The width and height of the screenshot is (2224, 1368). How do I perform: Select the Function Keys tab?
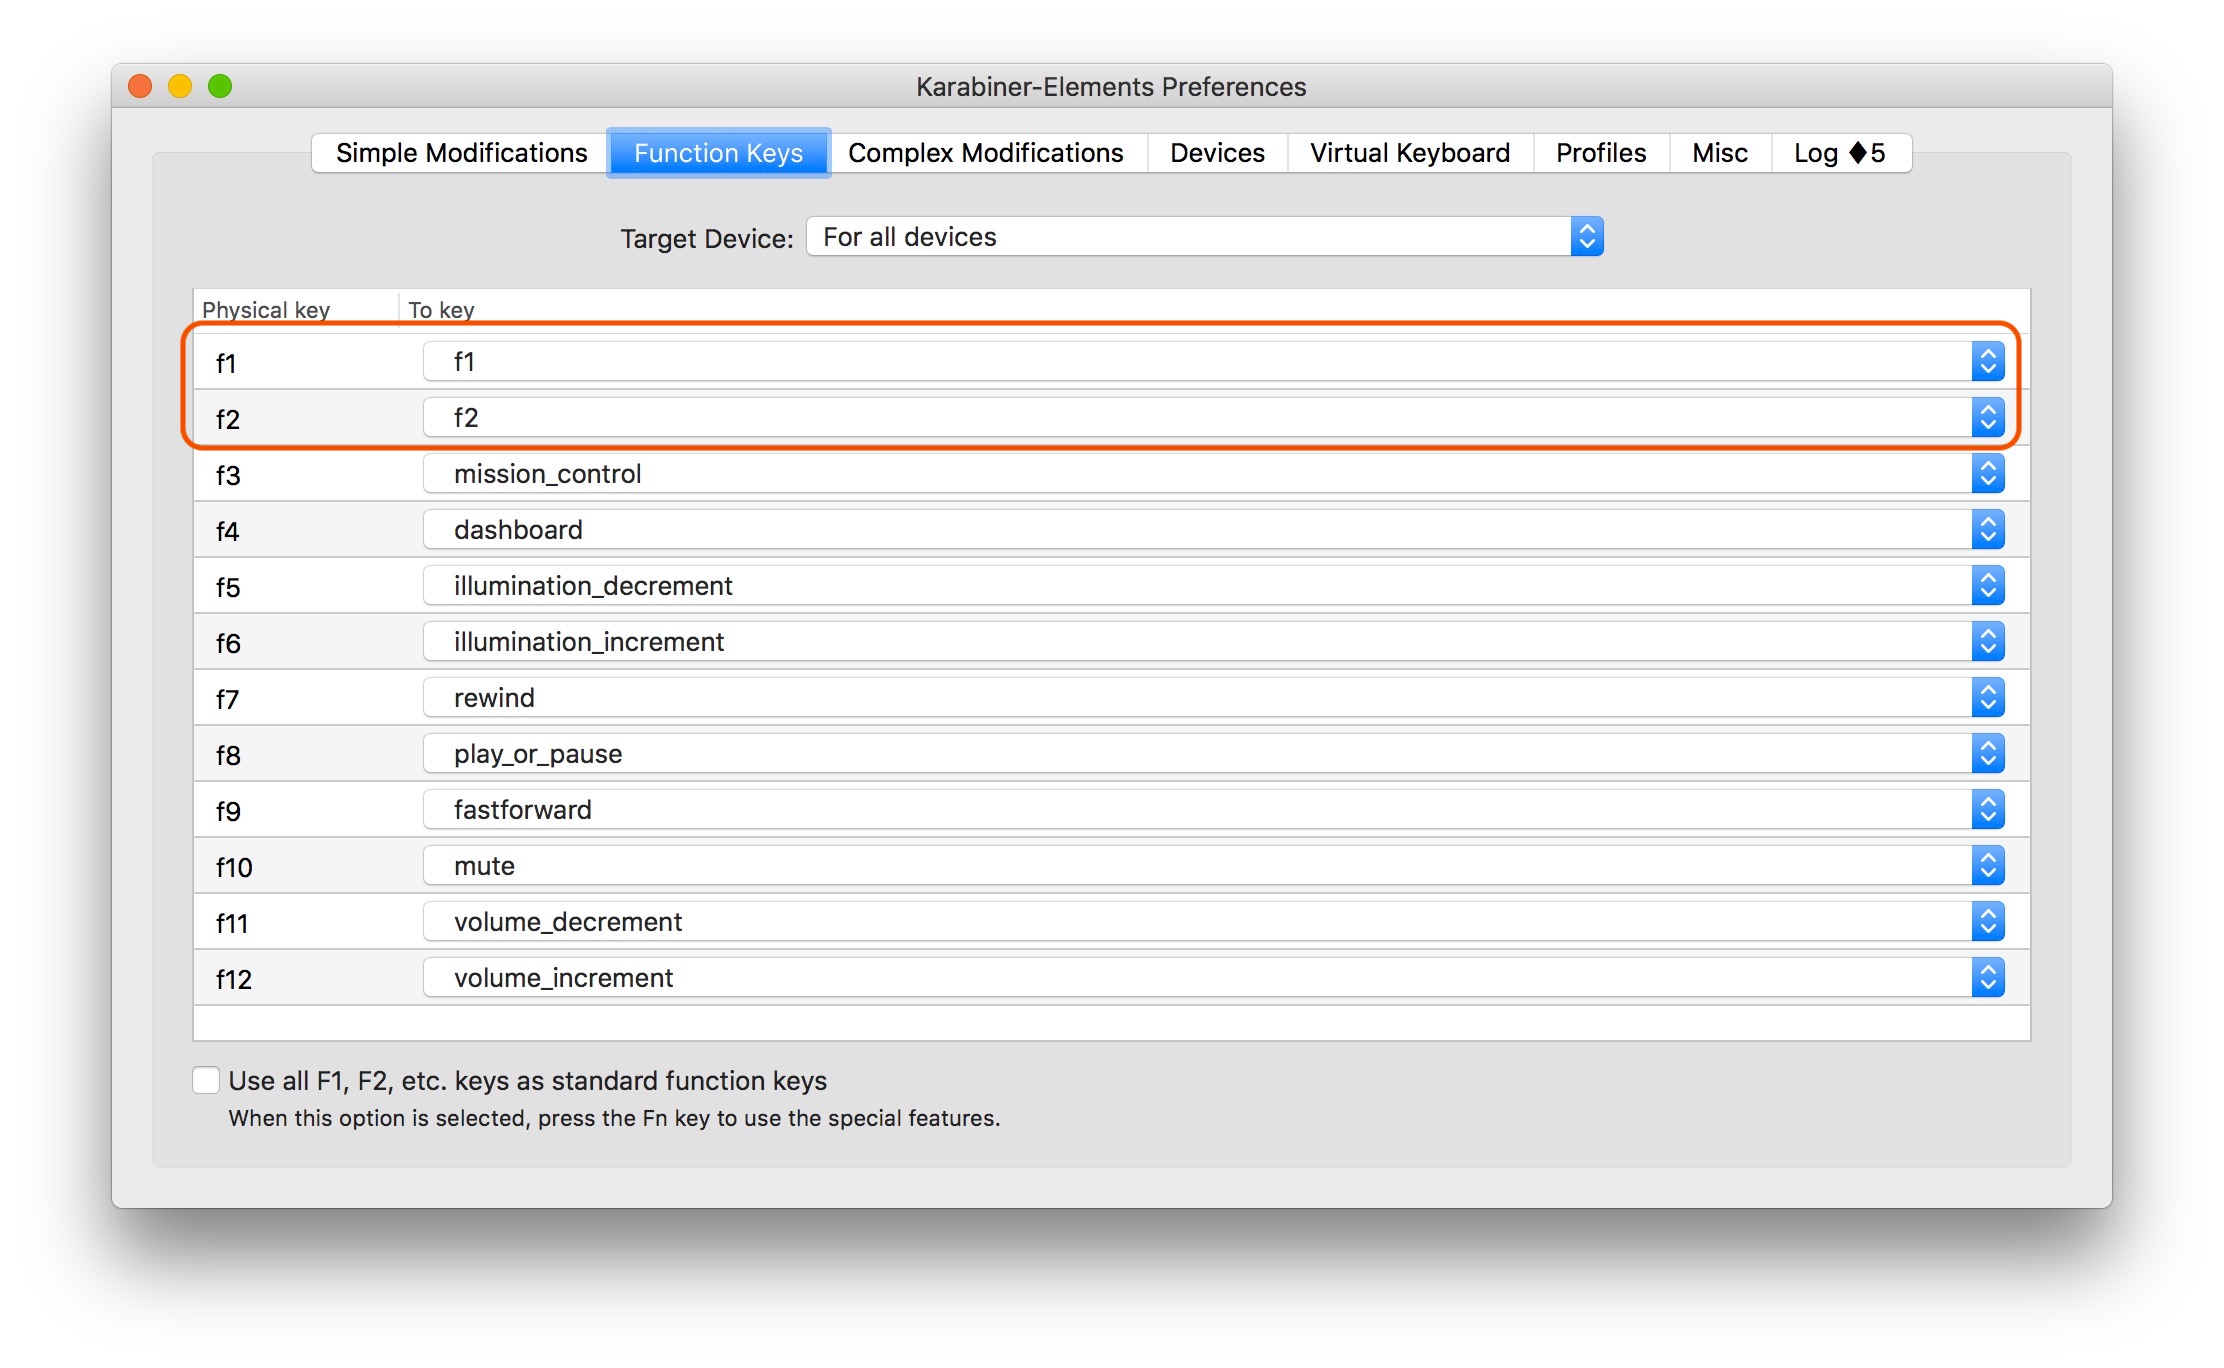point(718,153)
